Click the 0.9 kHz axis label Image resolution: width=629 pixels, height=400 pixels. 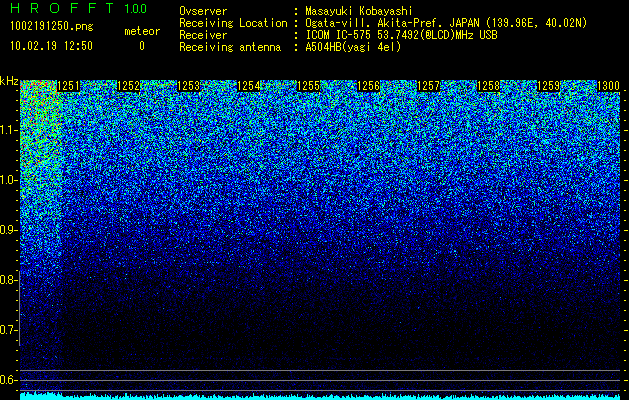pyautogui.click(x=9, y=230)
